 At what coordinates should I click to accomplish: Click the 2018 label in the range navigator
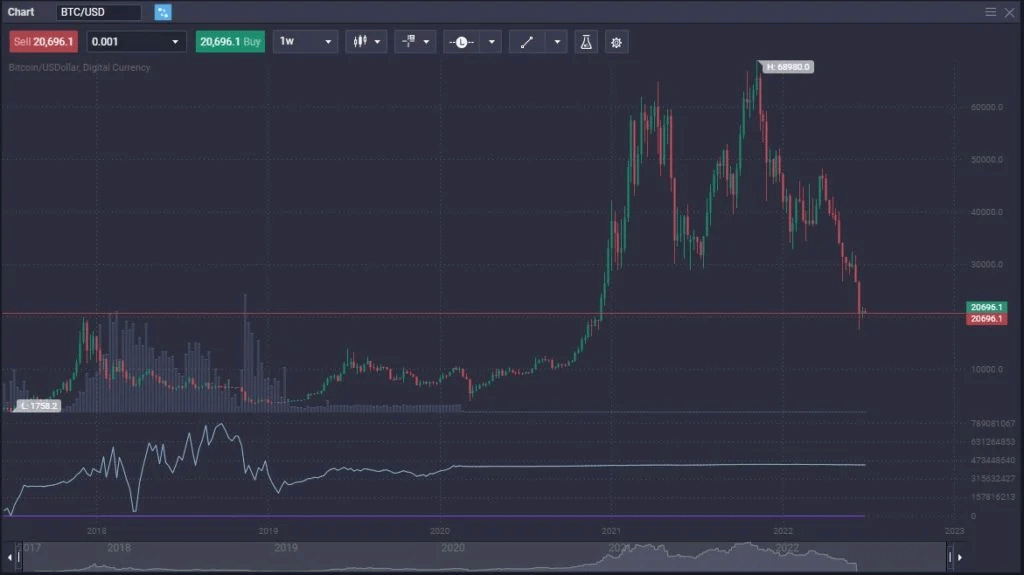click(119, 548)
